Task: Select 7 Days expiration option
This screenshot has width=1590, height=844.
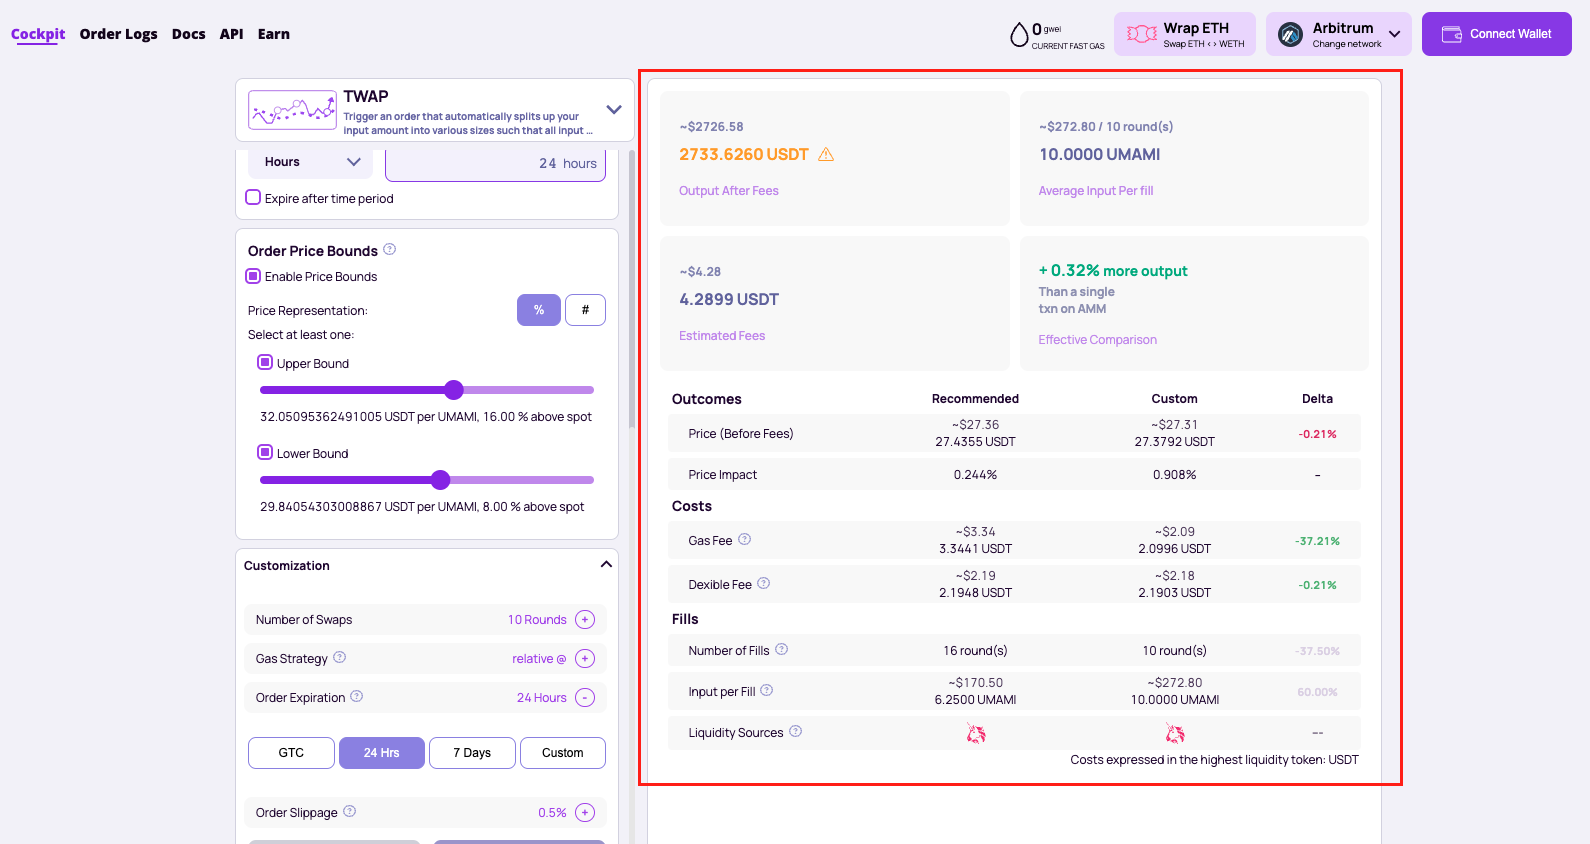Action: pyautogui.click(x=472, y=753)
